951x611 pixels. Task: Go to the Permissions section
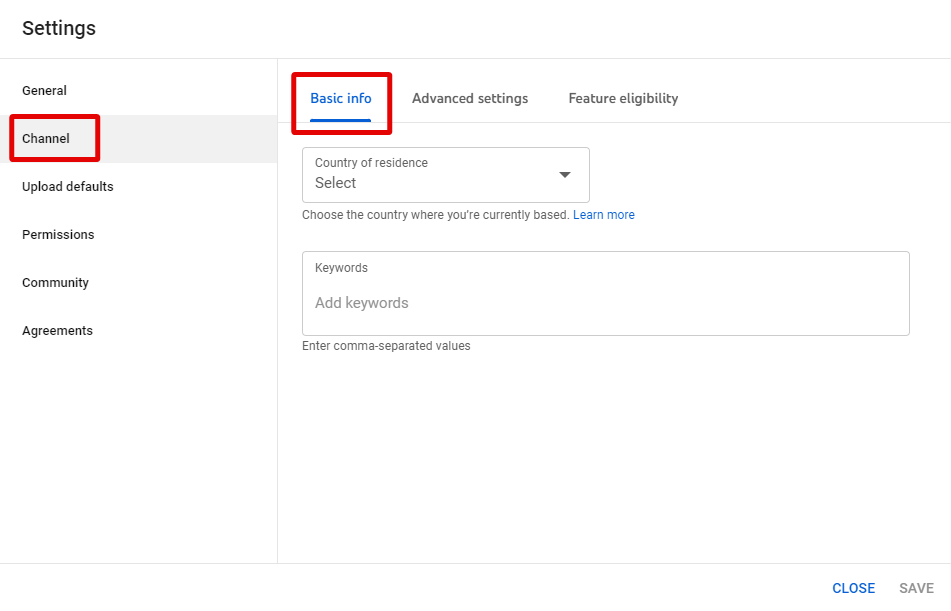tap(138, 235)
